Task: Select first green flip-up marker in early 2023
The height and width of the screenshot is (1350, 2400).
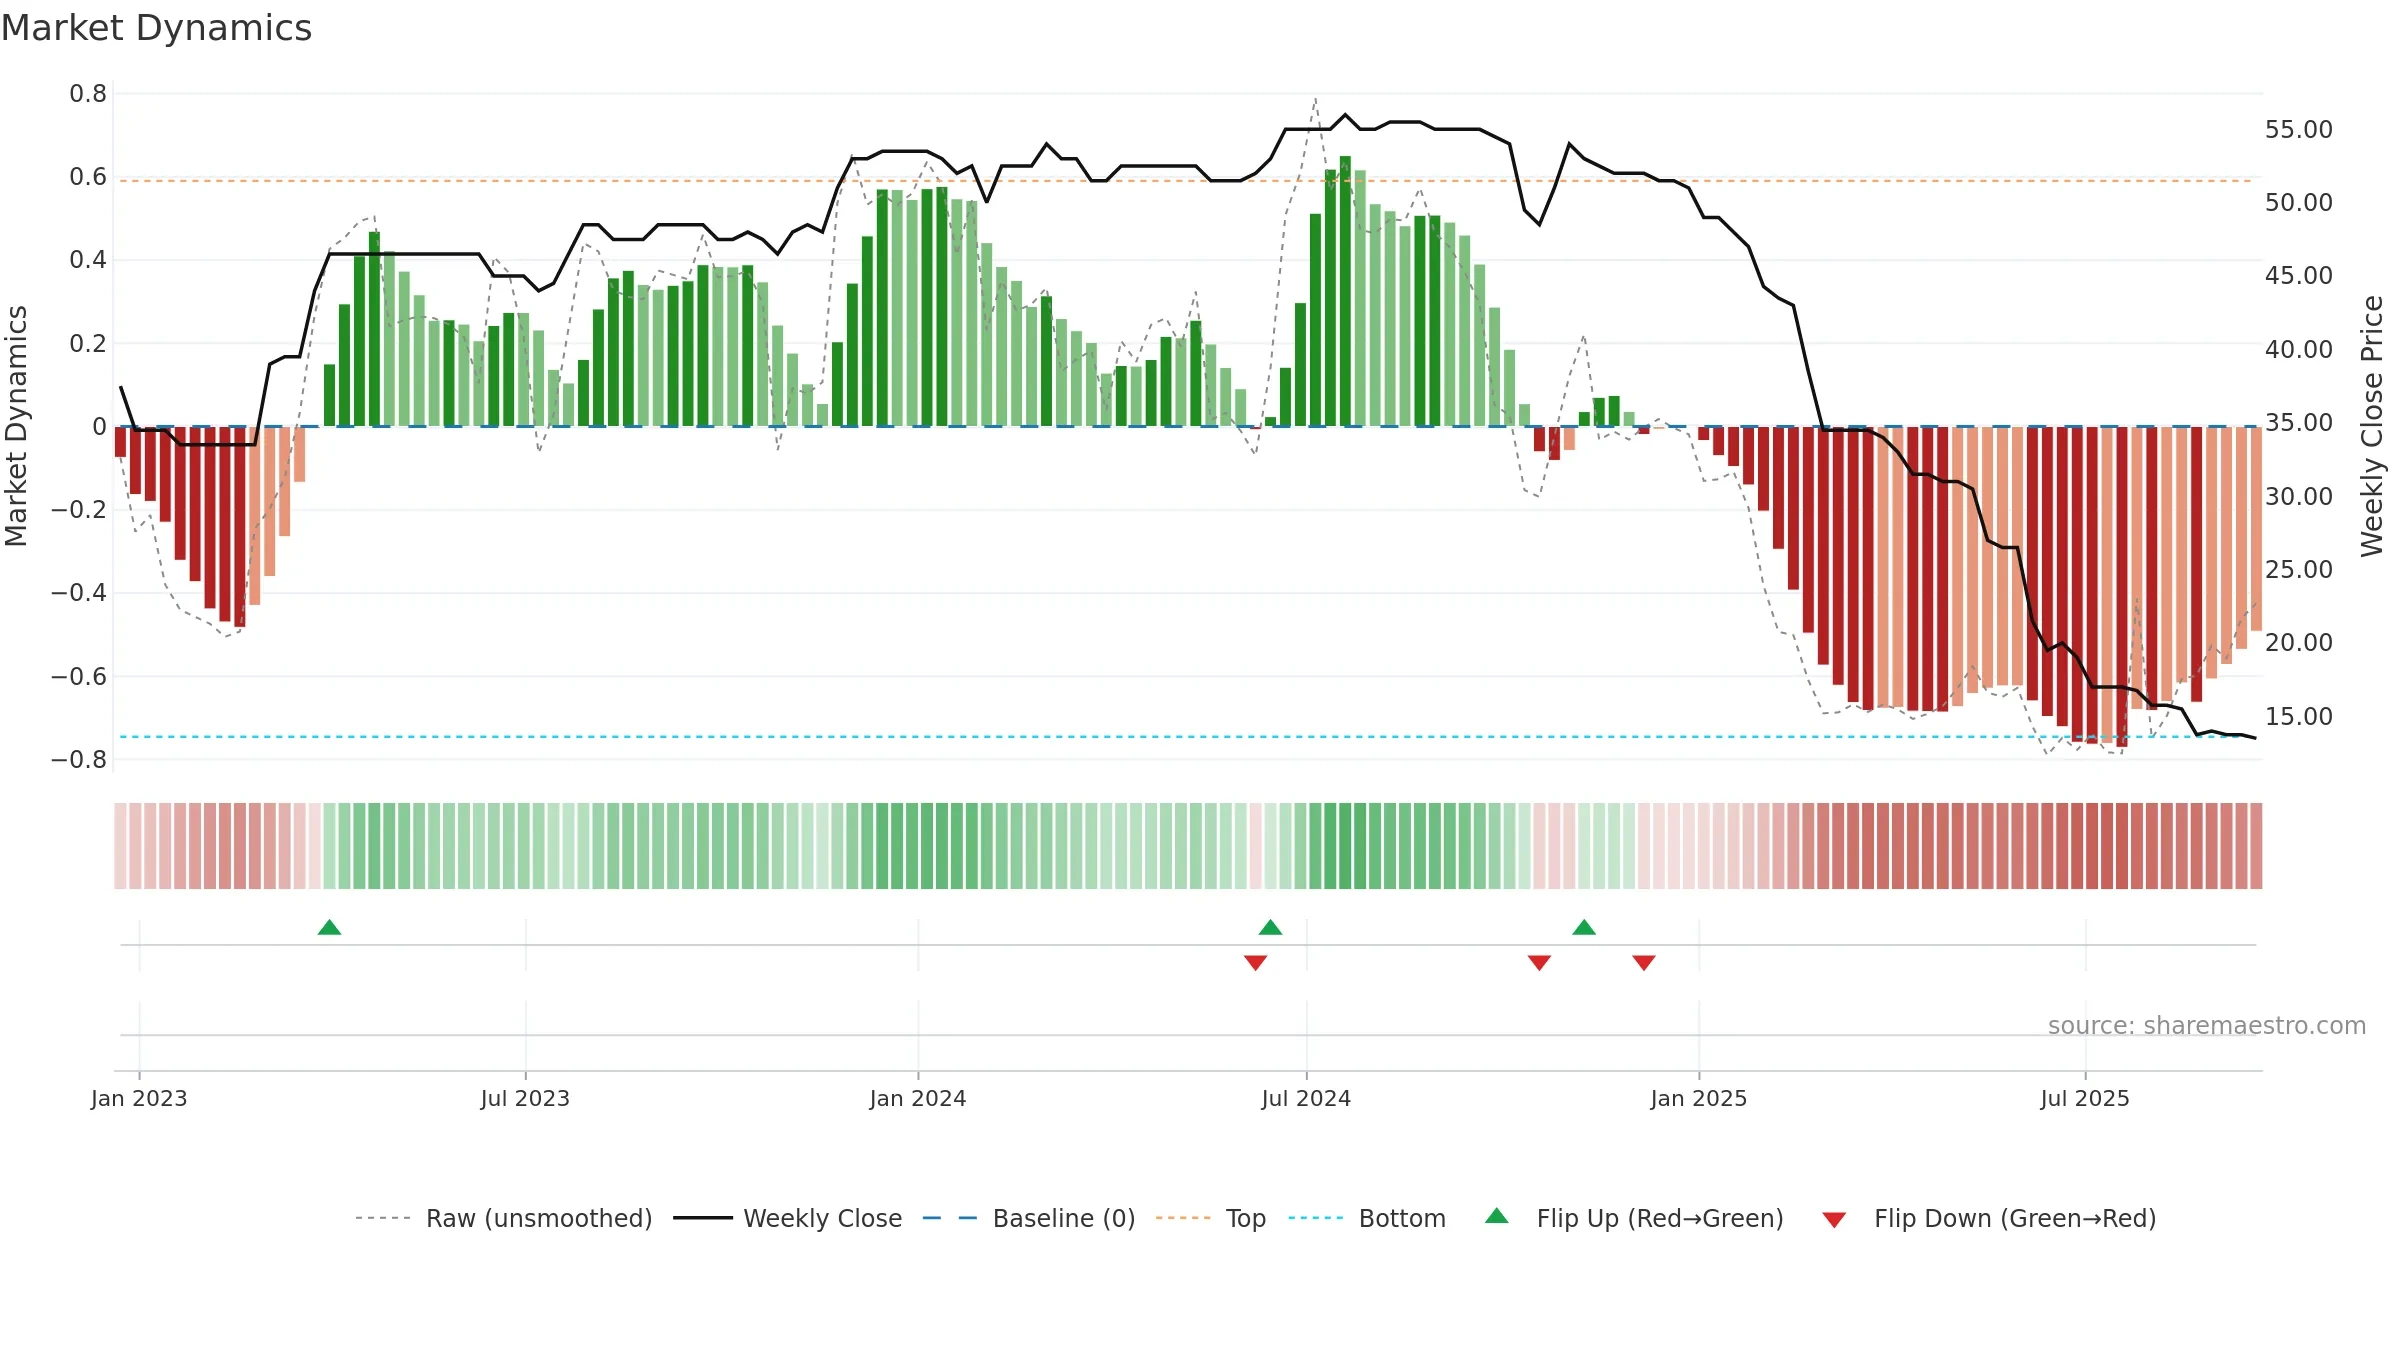Action: pyautogui.click(x=329, y=927)
